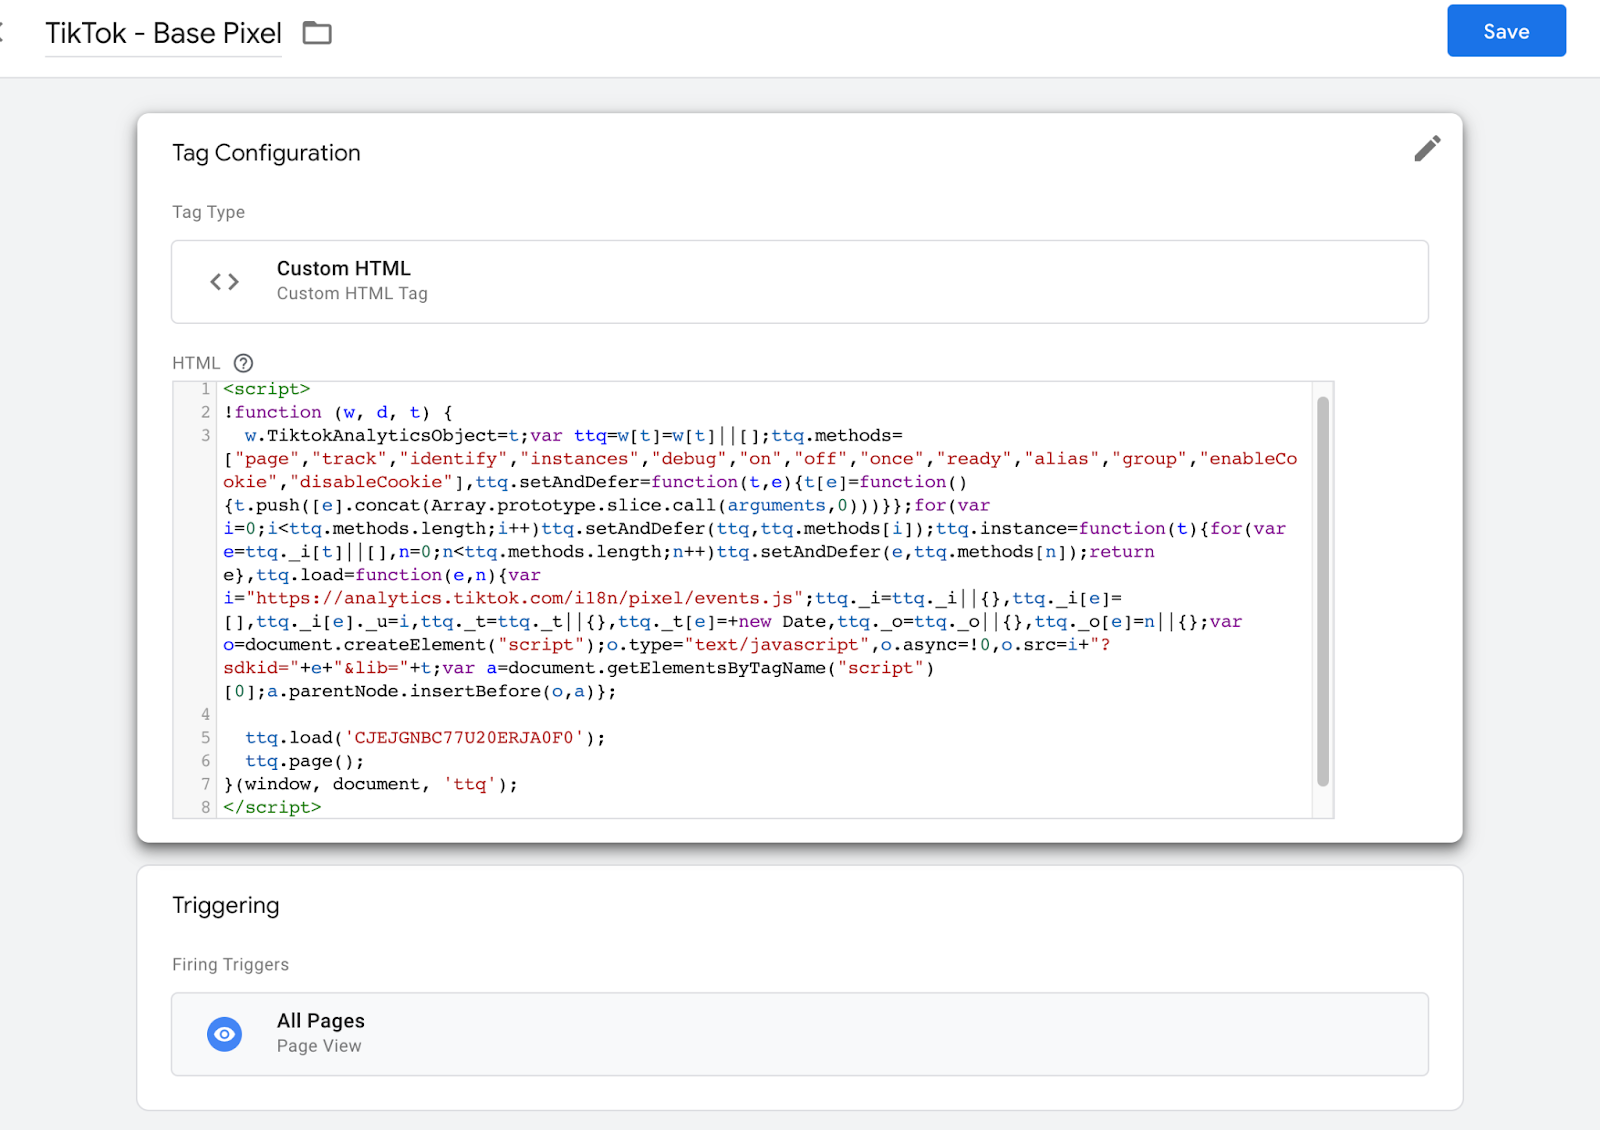
Task: Click the Page View subtitle text
Action: point(319,1046)
